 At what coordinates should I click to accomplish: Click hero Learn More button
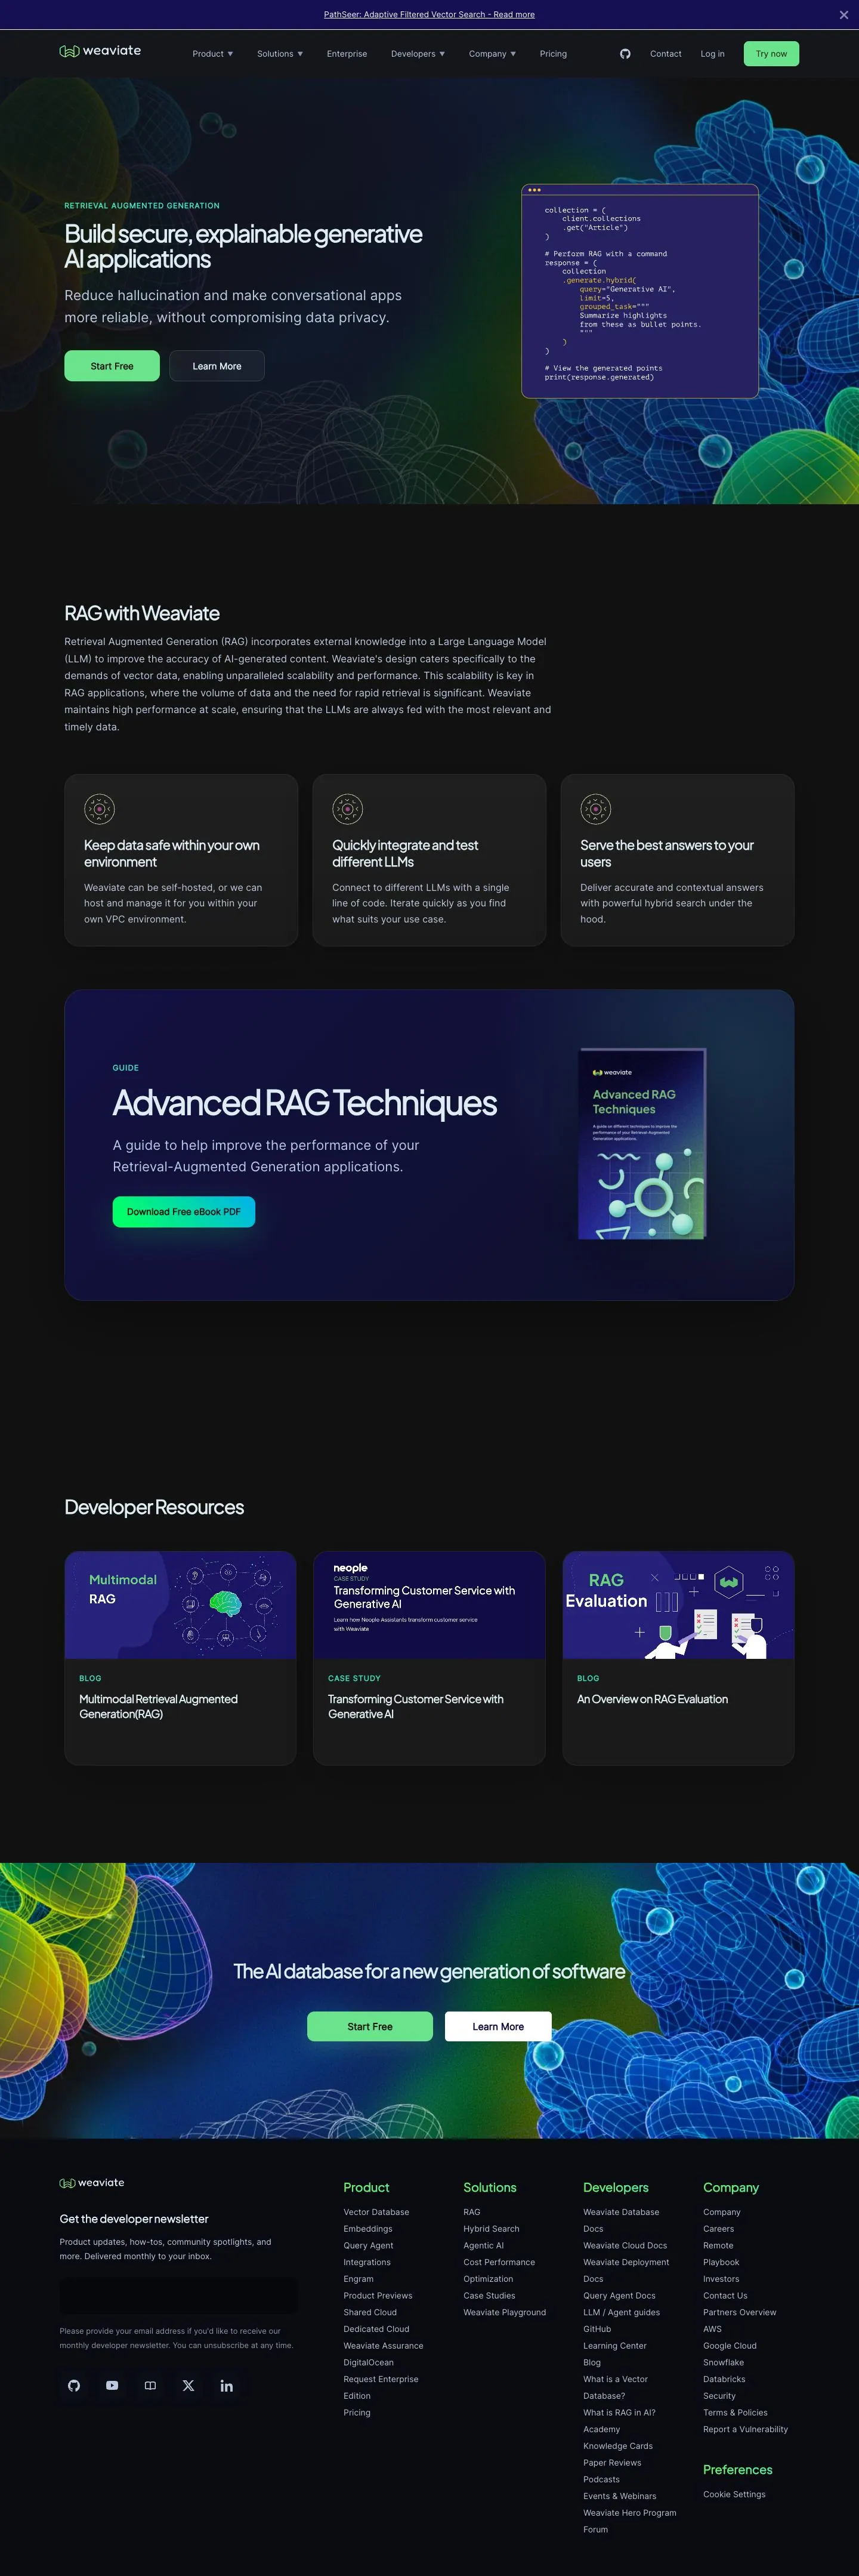217,366
